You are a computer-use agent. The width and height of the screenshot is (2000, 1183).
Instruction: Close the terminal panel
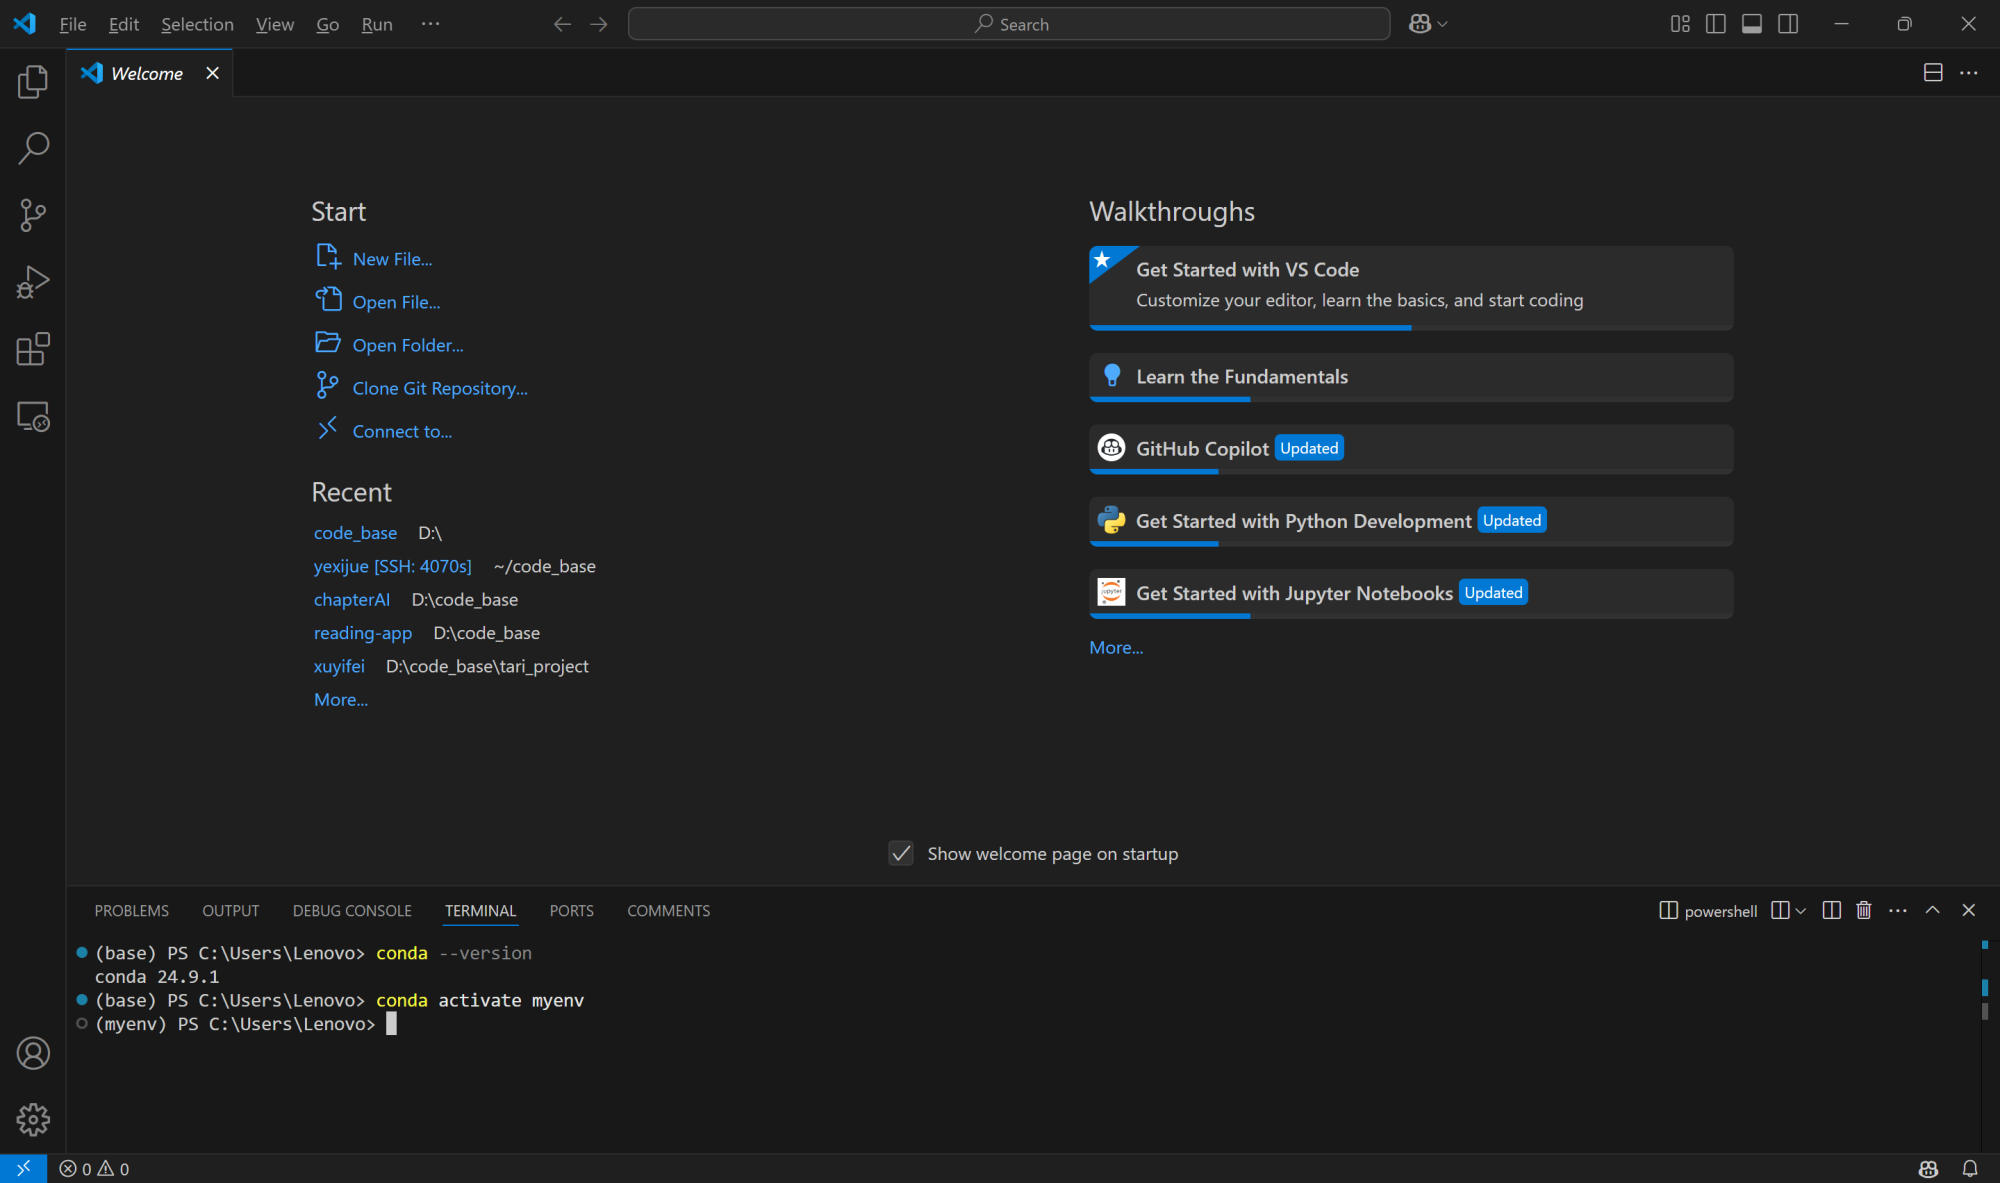(1969, 910)
